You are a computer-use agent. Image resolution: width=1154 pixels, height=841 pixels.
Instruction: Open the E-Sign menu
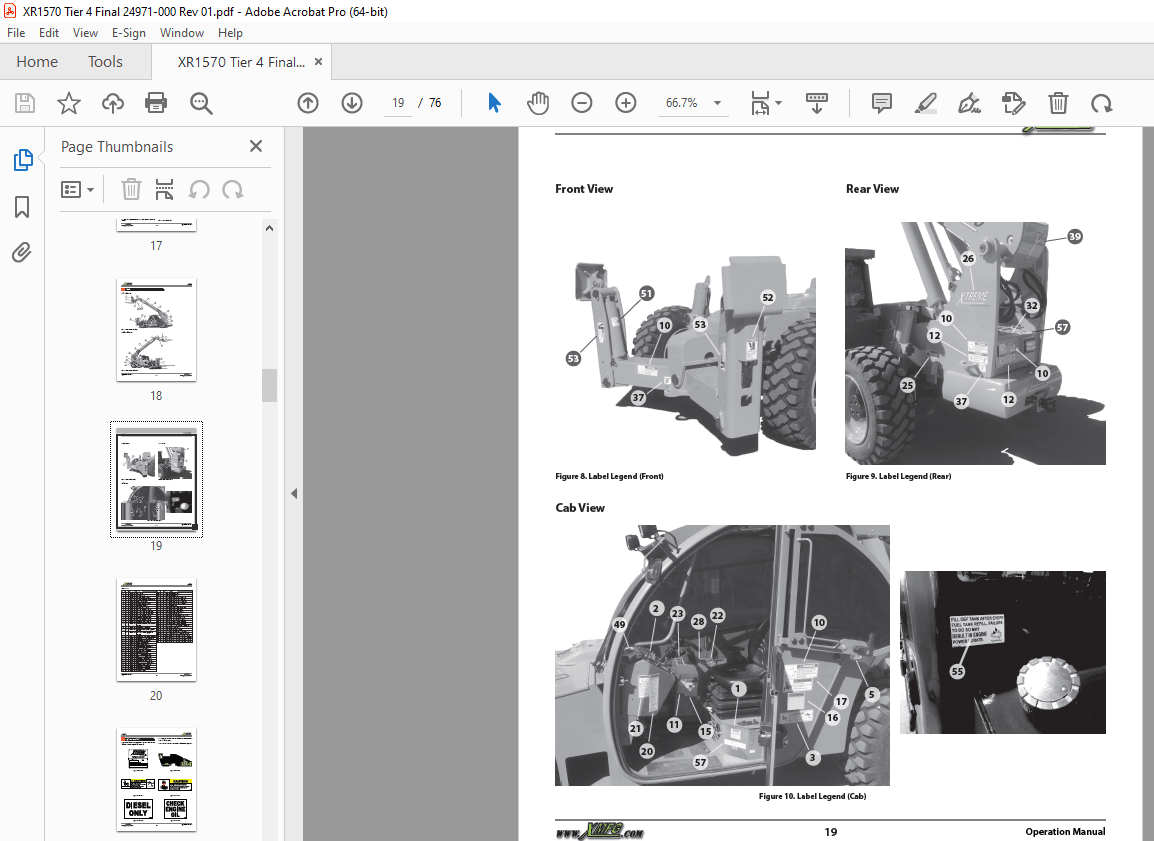tap(129, 32)
